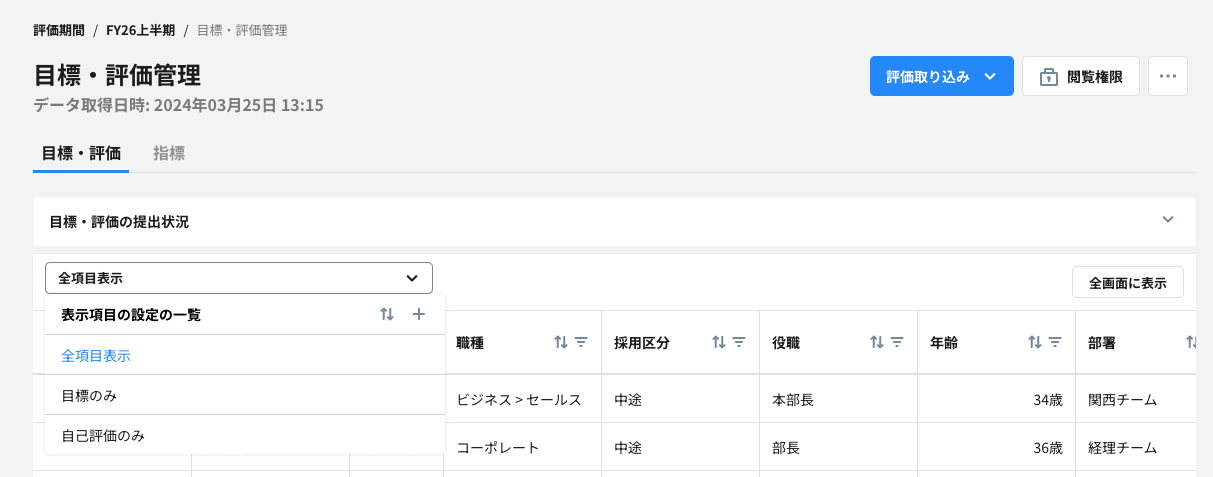Sort the 年齢 column
Viewport: 1213px width, 477px height.
(x=1035, y=342)
